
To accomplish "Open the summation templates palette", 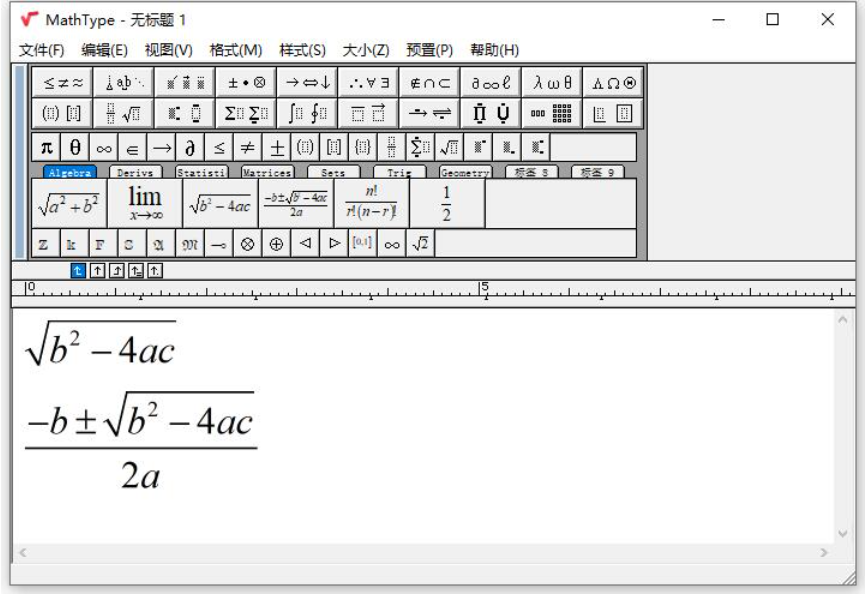I will click(x=245, y=114).
